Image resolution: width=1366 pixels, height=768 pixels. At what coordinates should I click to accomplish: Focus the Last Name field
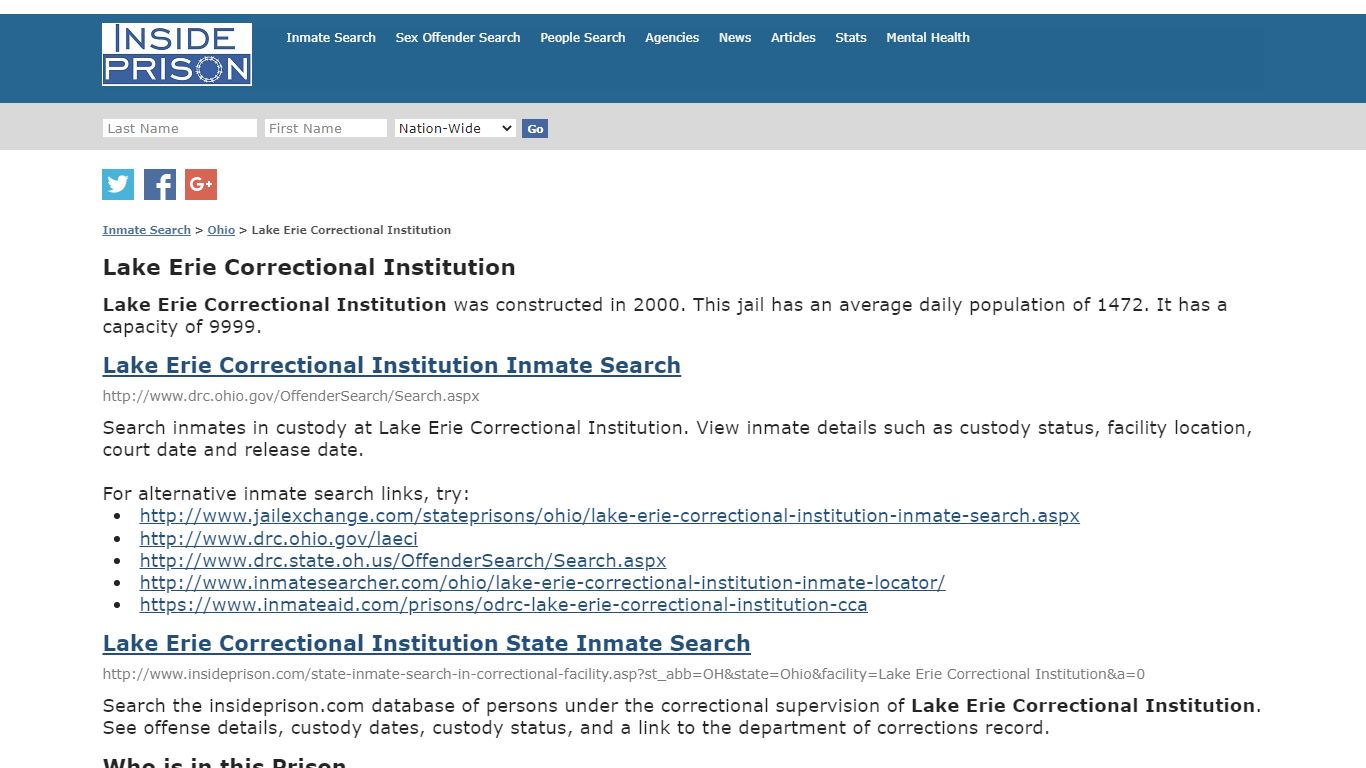(x=180, y=128)
